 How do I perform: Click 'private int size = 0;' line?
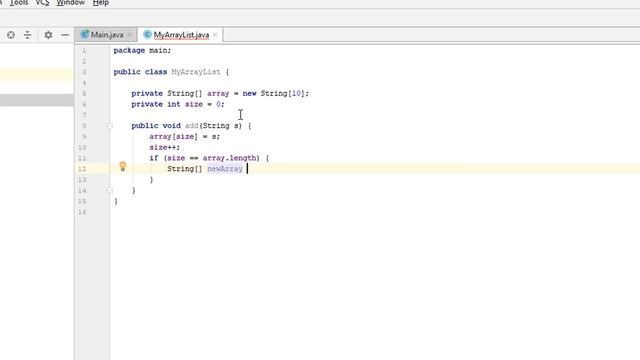(178, 104)
